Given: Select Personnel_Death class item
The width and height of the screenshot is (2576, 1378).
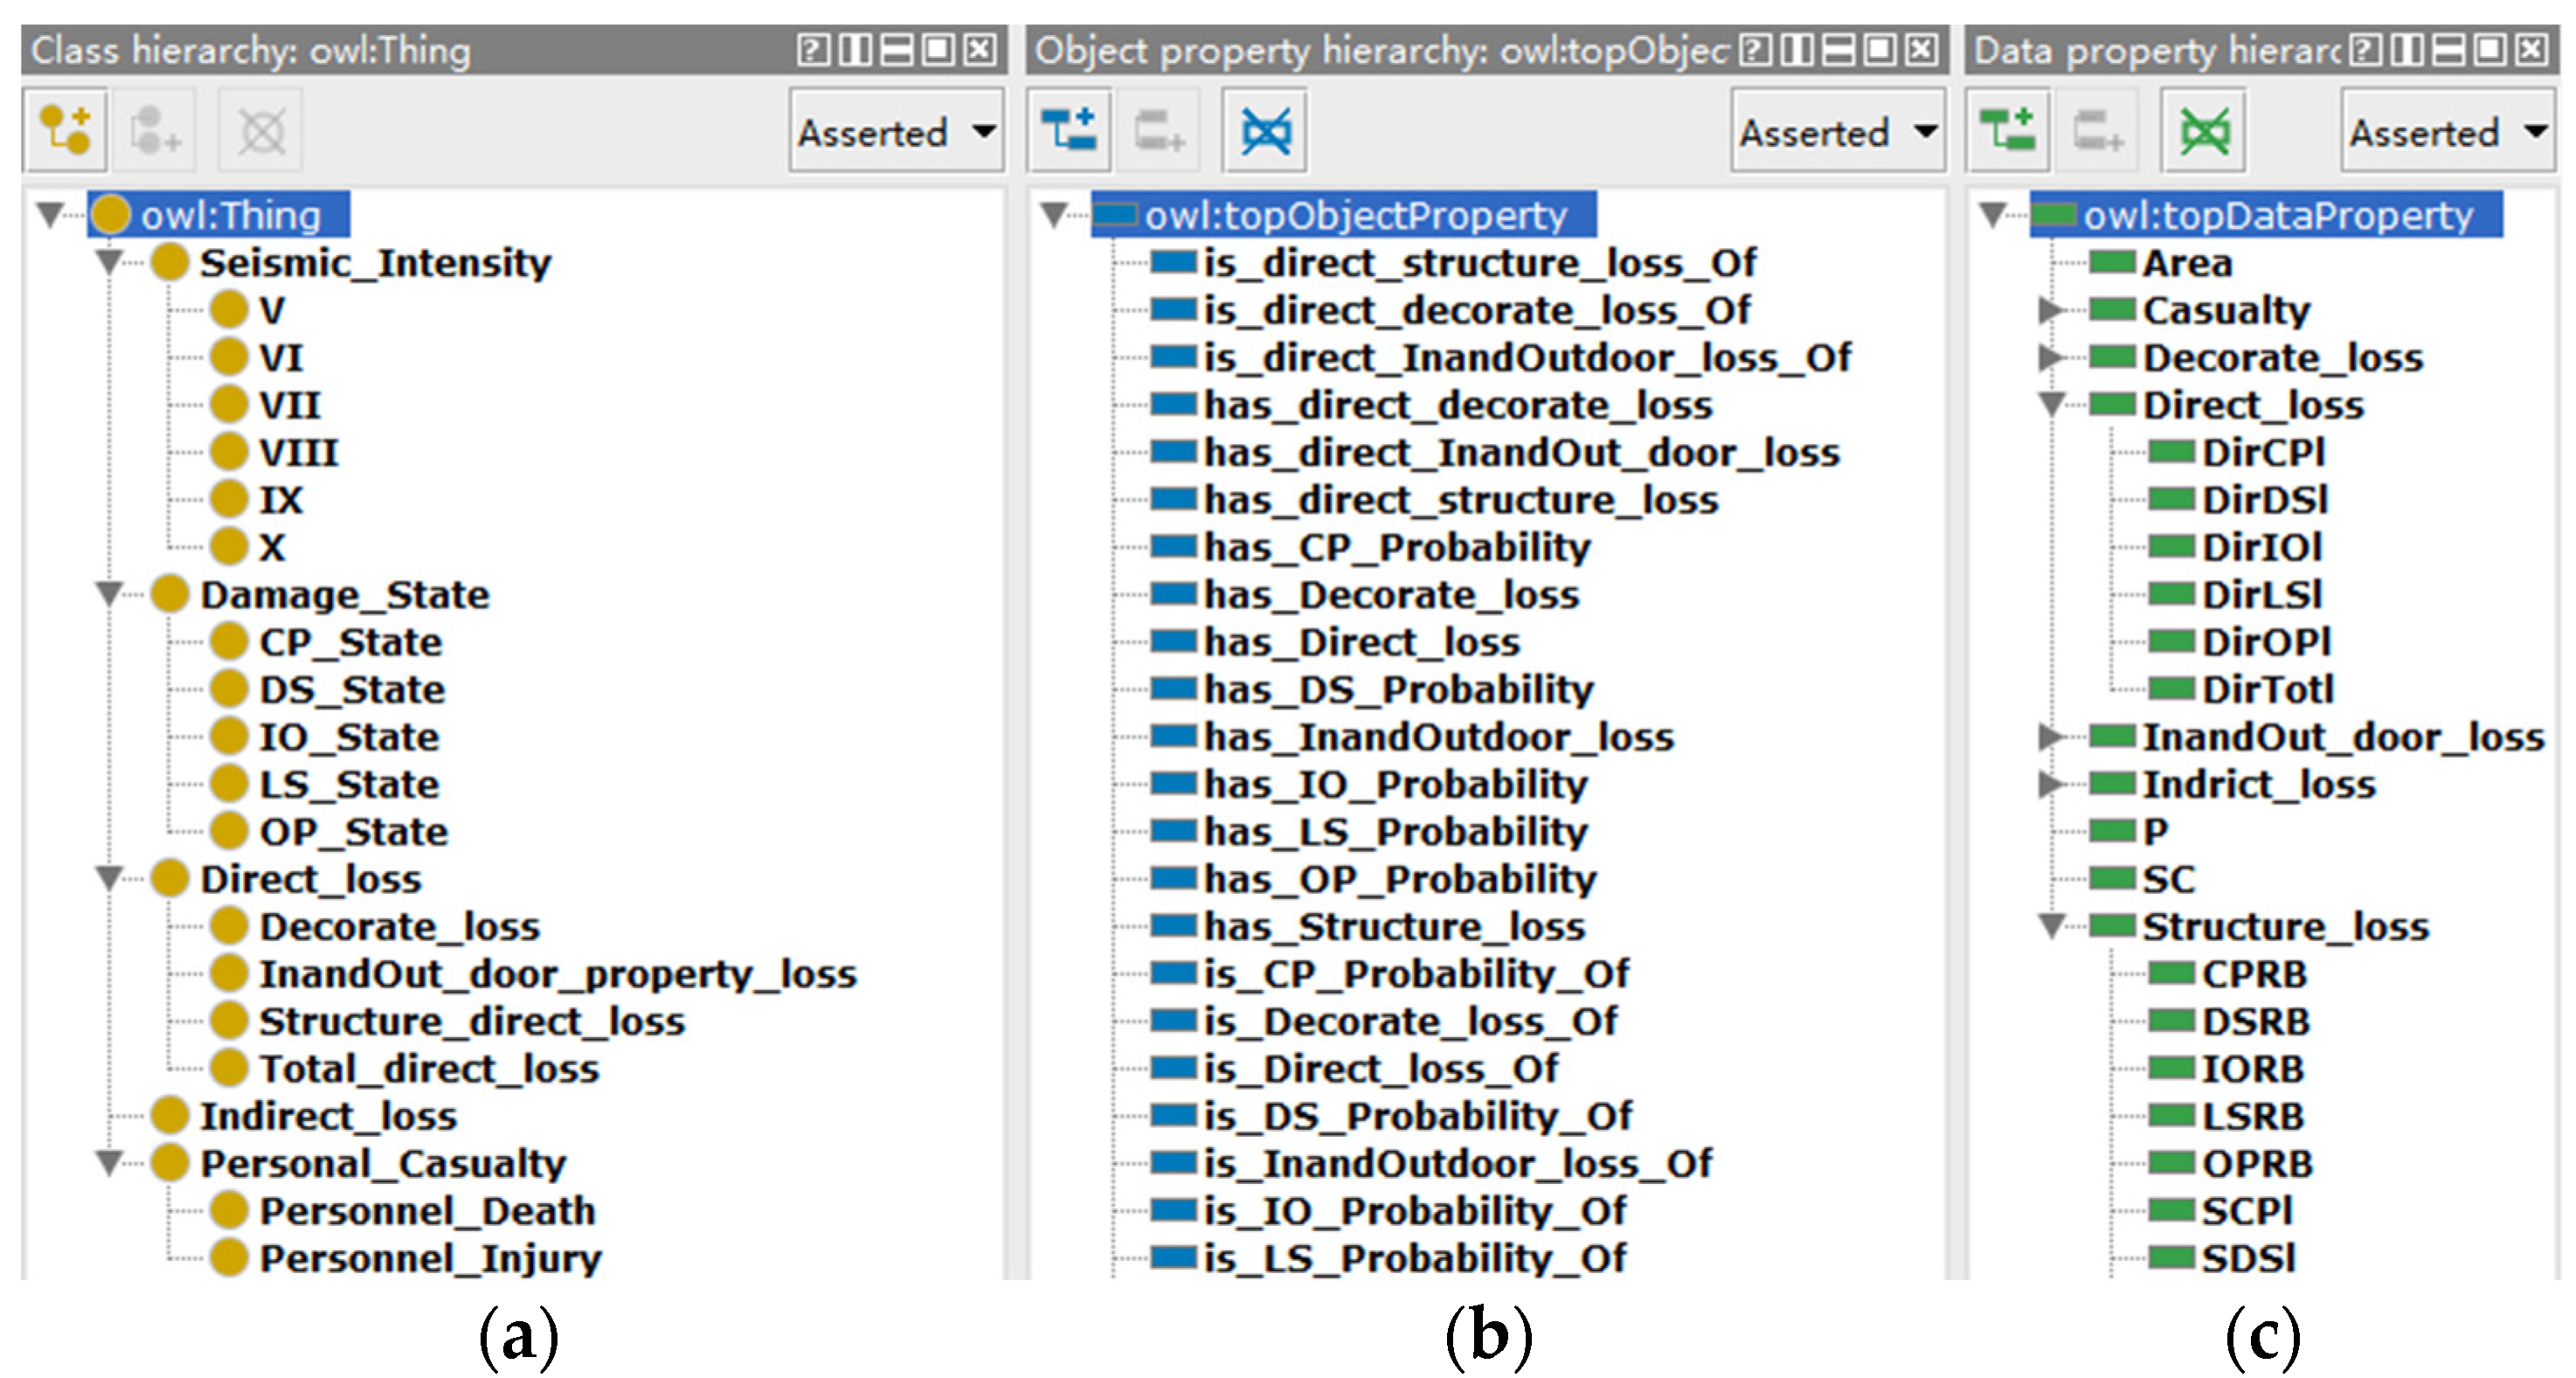Looking at the screenshot, I should click(426, 1211).
